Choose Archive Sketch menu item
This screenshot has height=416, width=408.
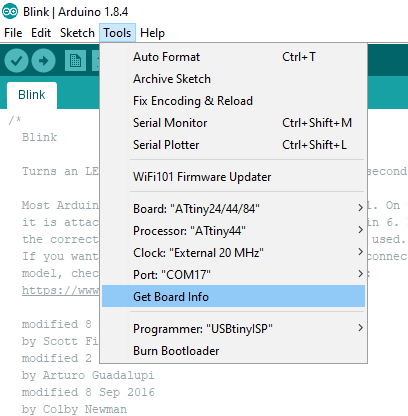pyautogui.click(x=233, y=79)
